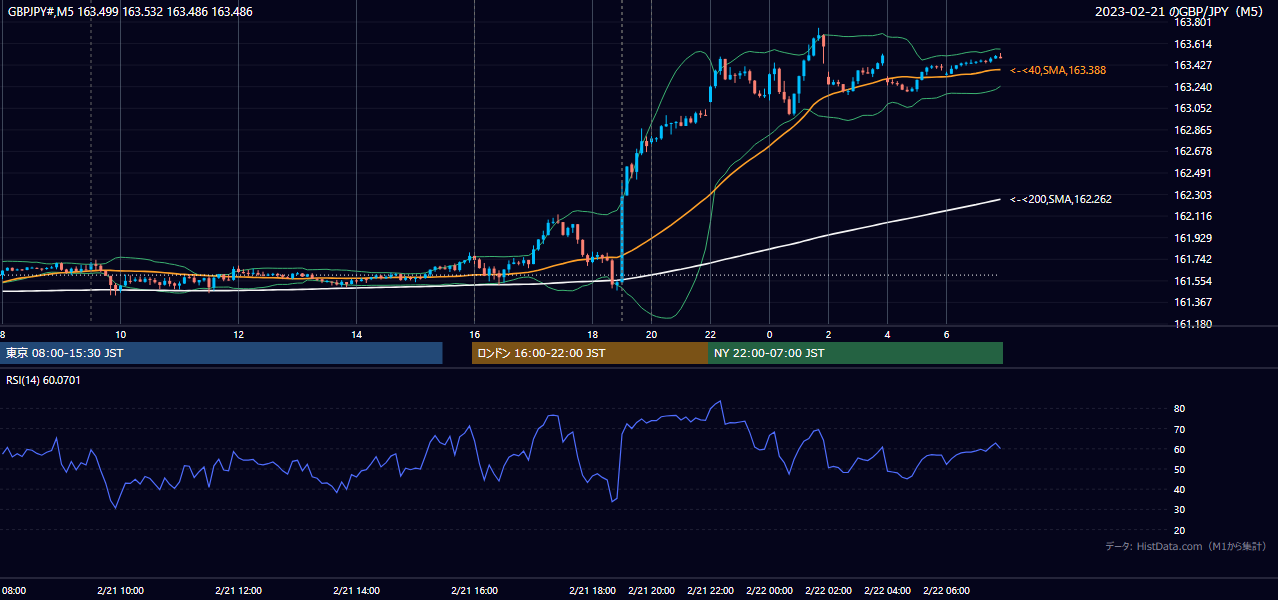1278x600 pixels.
Task: Click RSI scale value 60
Action: (x=1179, y=449)
